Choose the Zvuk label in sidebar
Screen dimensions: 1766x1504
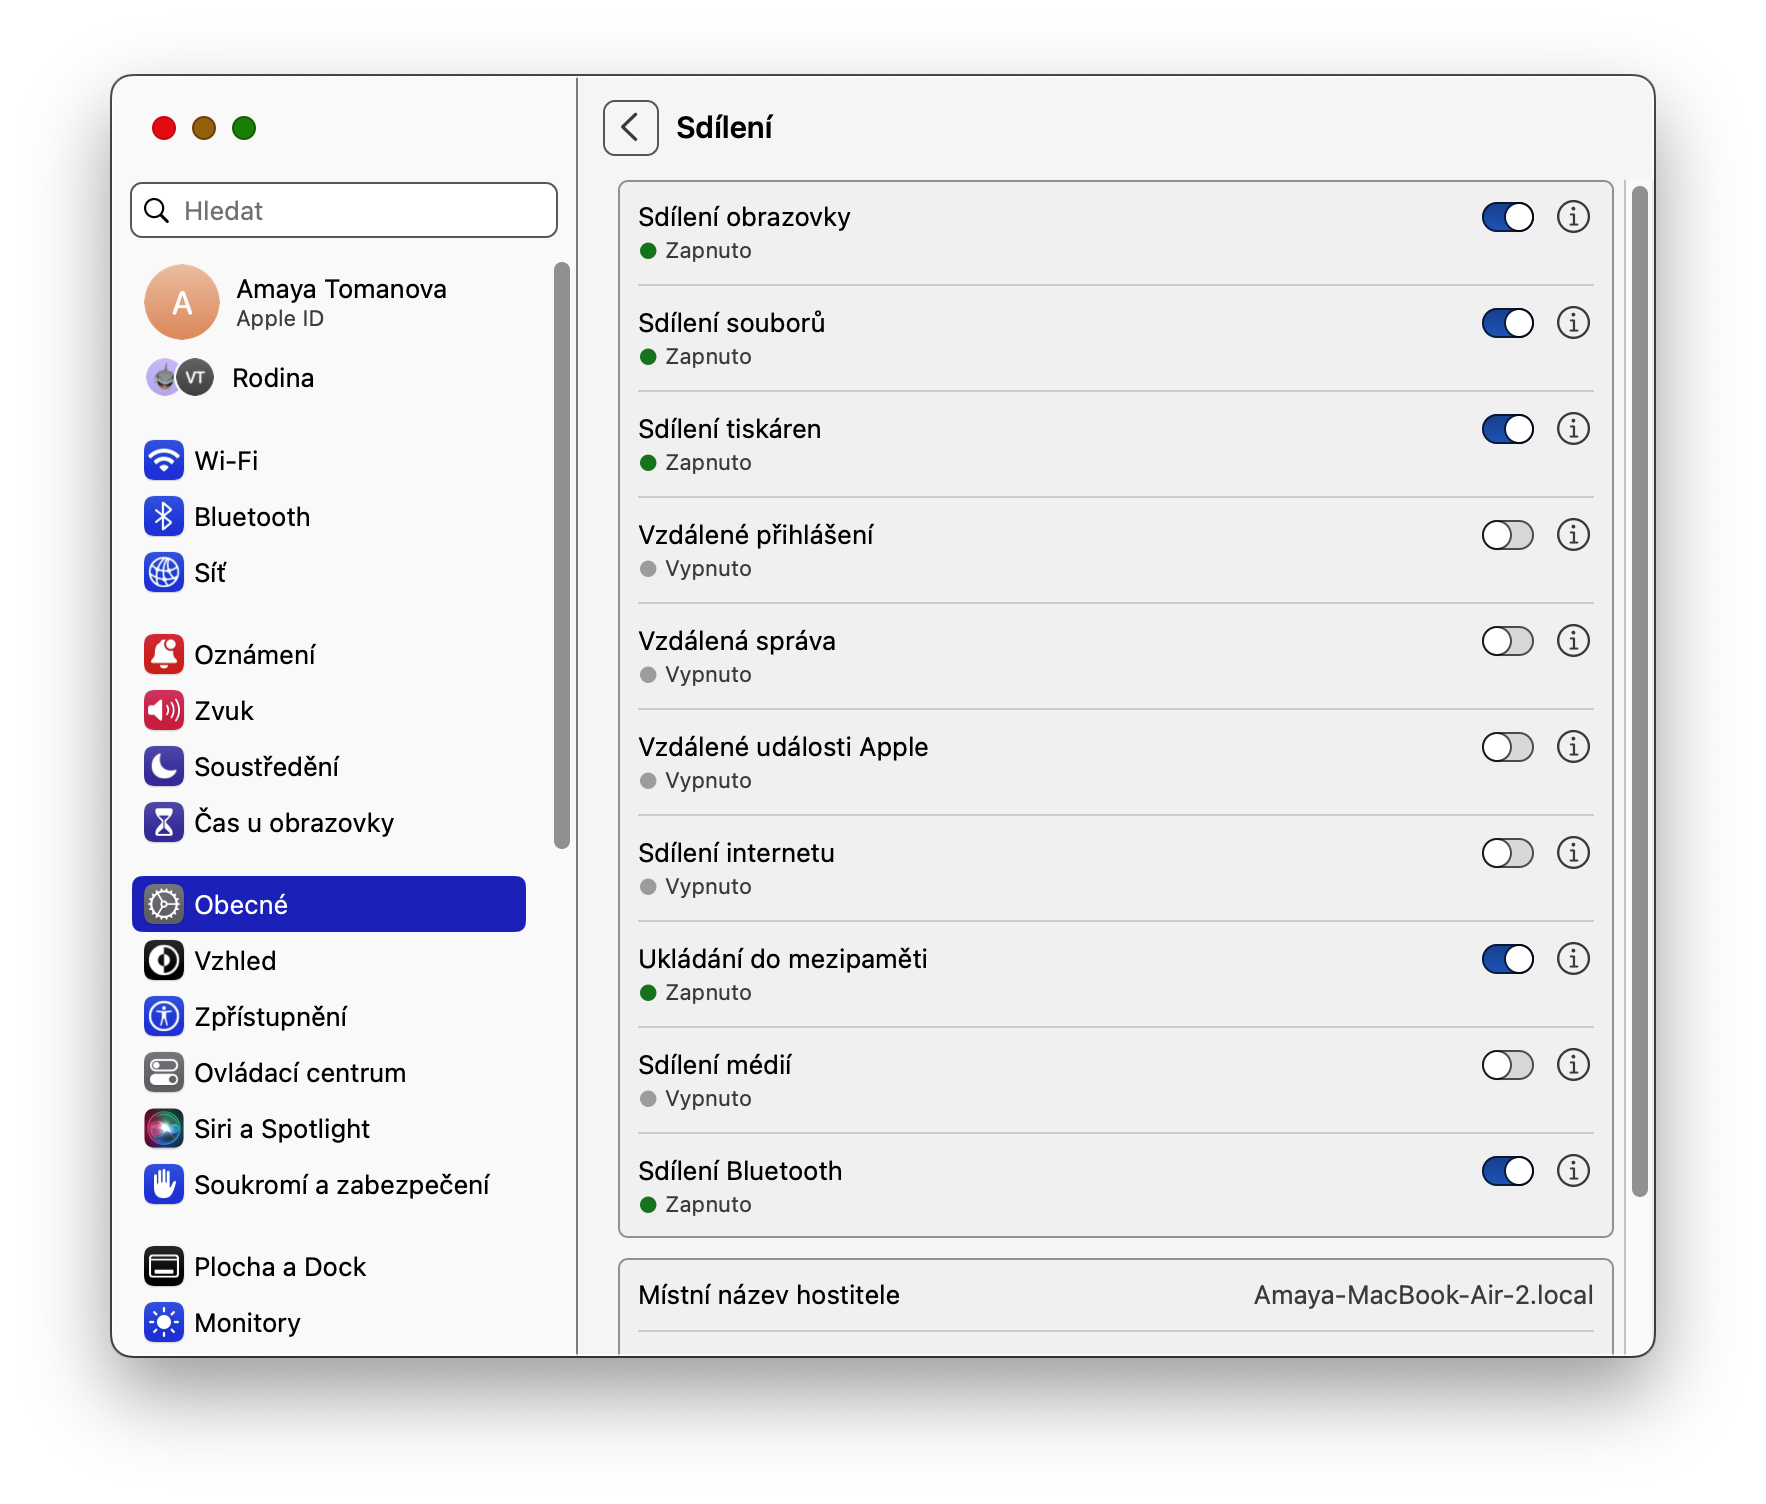(224, 711)
